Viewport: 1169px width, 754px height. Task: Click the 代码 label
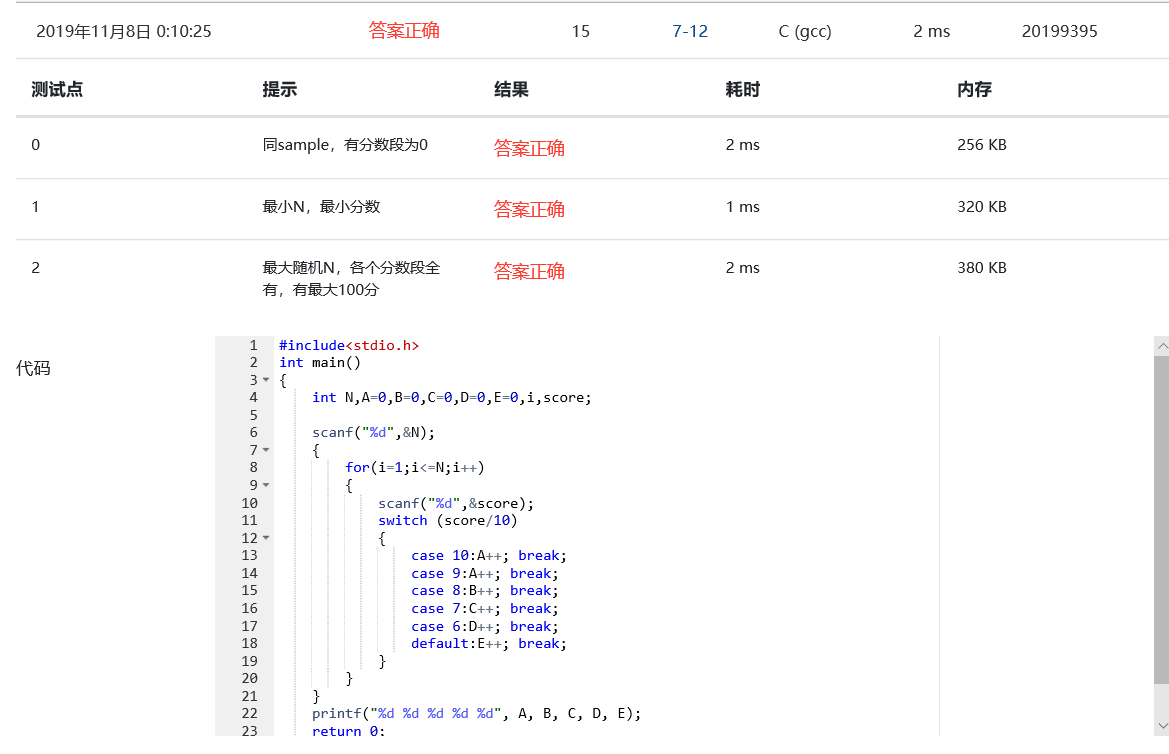(x=33, y=368)
